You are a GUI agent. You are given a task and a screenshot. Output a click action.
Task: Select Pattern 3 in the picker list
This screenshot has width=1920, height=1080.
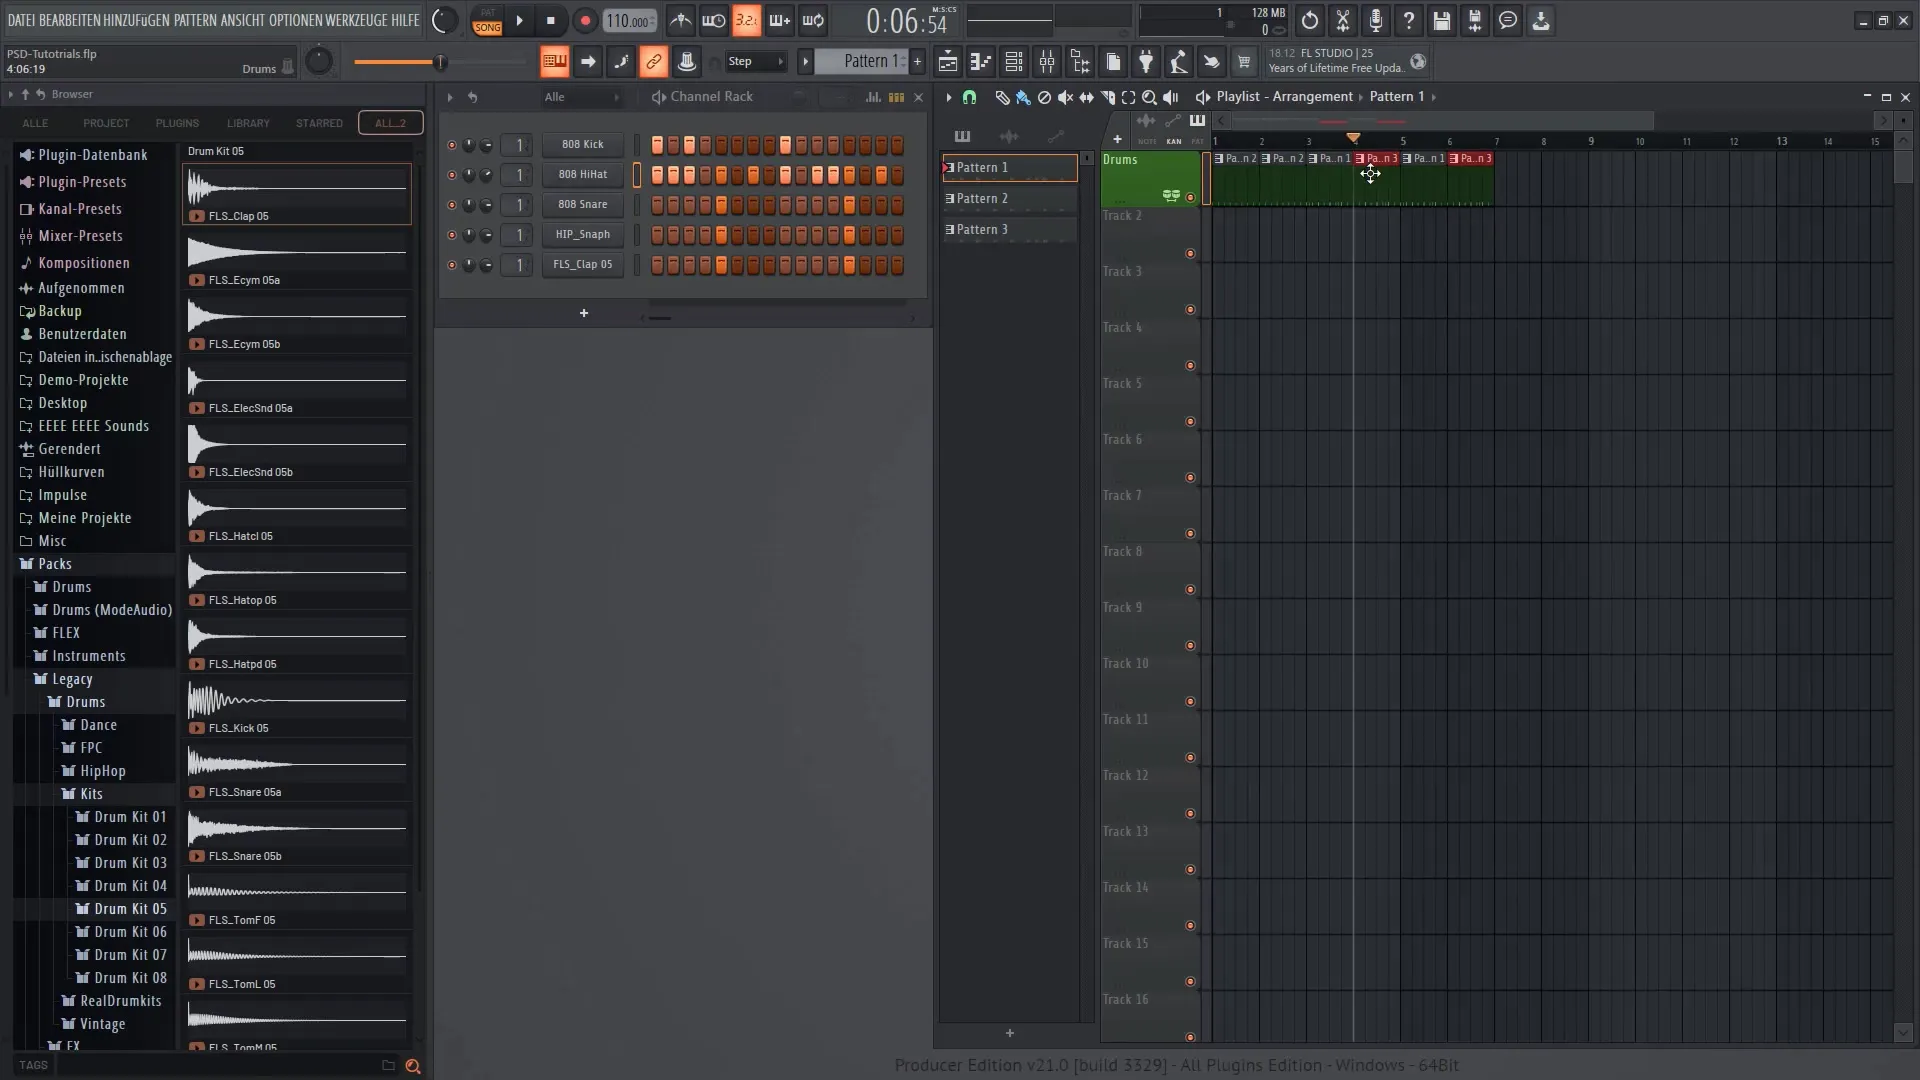(1009, 230)
